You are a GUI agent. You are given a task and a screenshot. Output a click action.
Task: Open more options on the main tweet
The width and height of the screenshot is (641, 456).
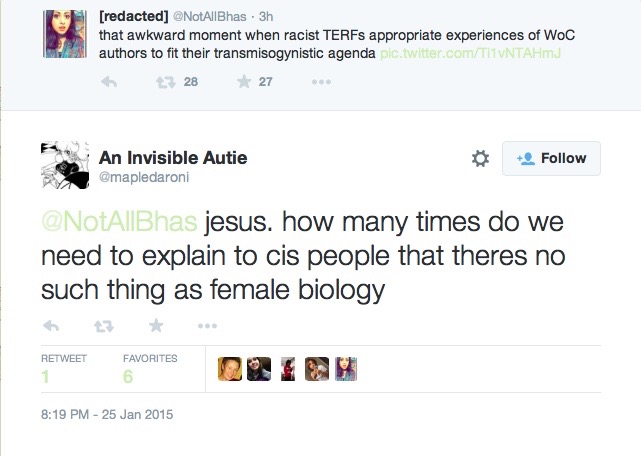coord(208,325)
